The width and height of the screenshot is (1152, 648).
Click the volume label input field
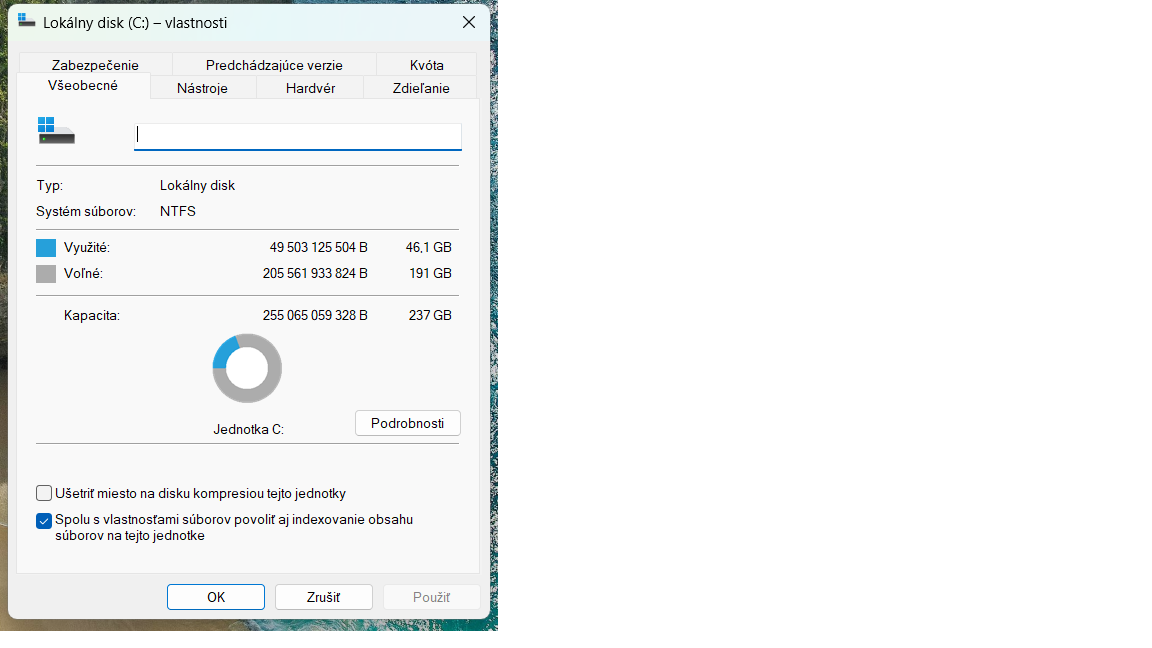[296, 136]
